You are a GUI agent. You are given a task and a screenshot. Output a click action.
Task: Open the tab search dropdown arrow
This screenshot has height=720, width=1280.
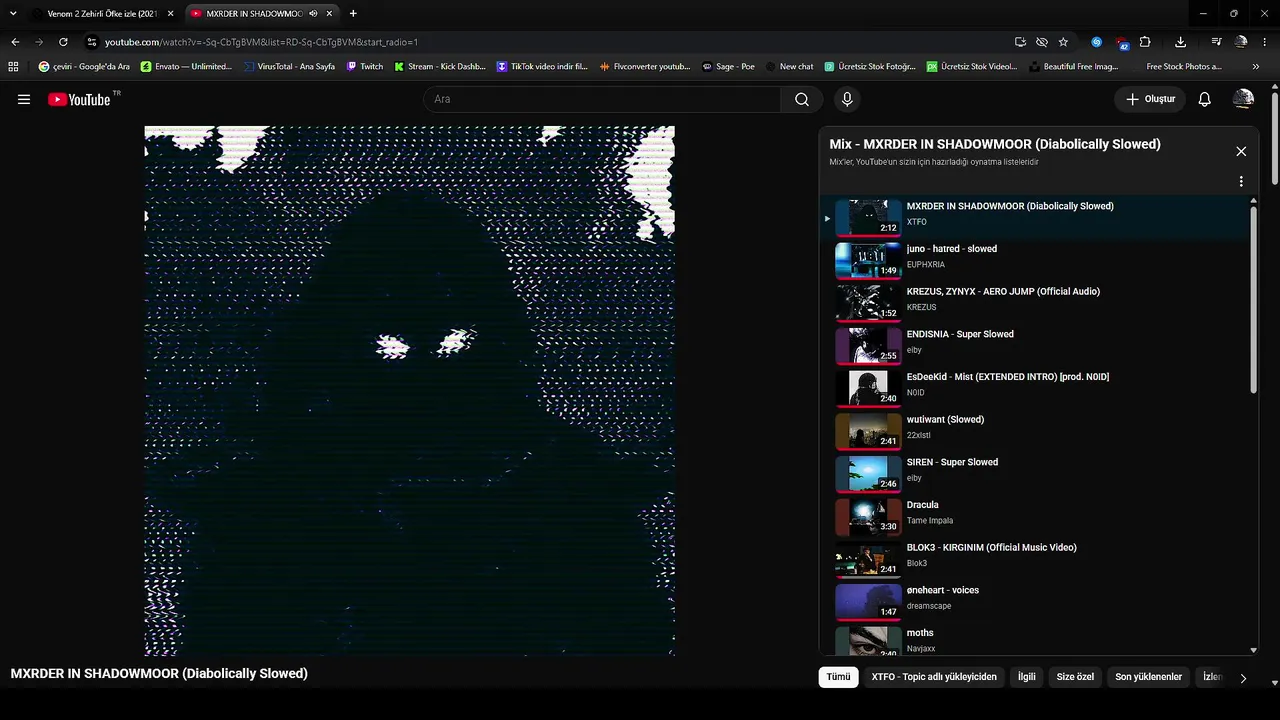click(13, 14)
